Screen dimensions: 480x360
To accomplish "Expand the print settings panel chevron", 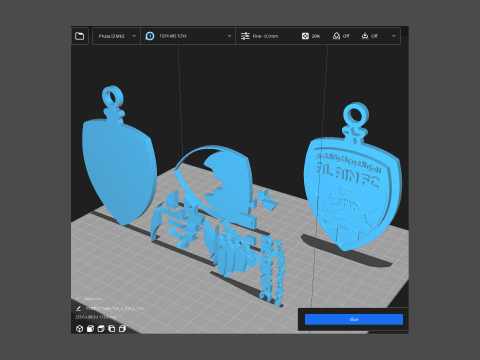I will pos(394,36).
